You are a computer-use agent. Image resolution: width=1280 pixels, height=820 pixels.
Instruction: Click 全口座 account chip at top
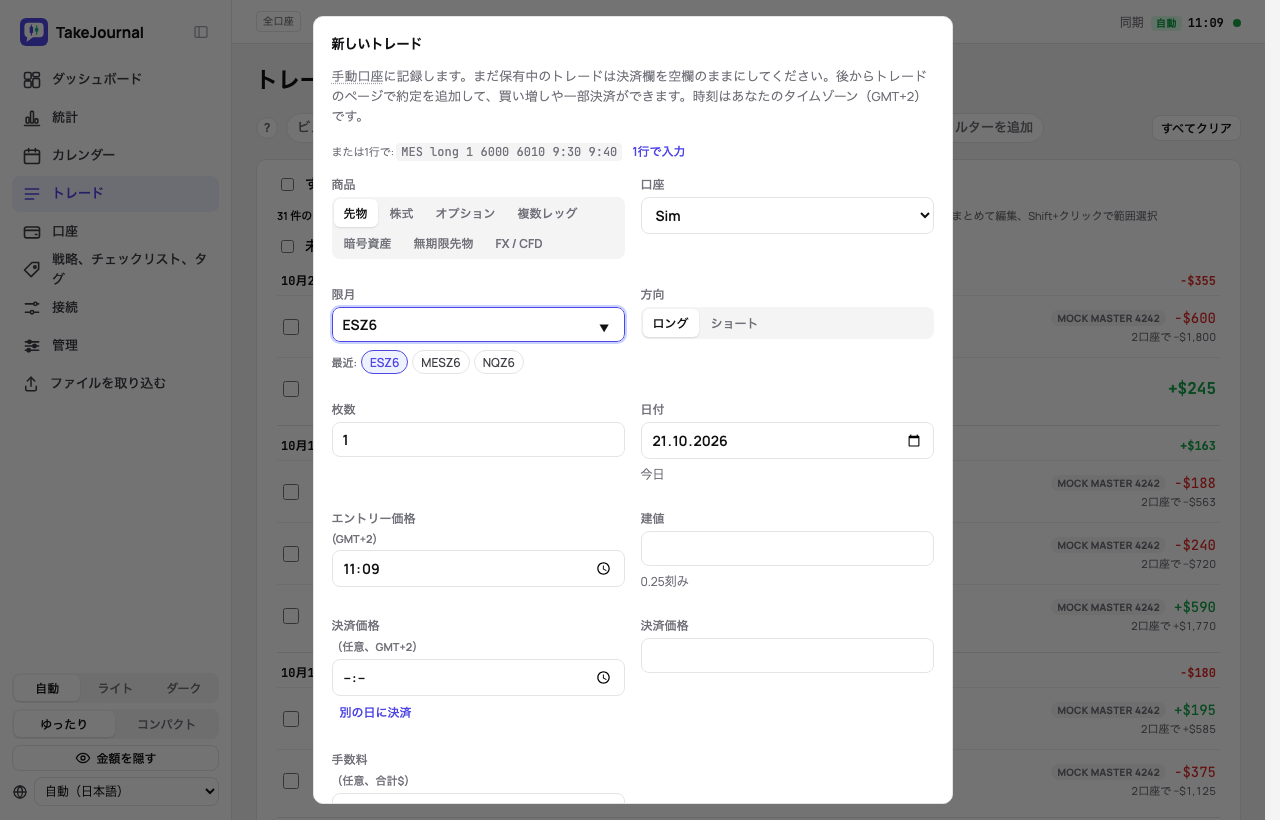tap(278, 21)
